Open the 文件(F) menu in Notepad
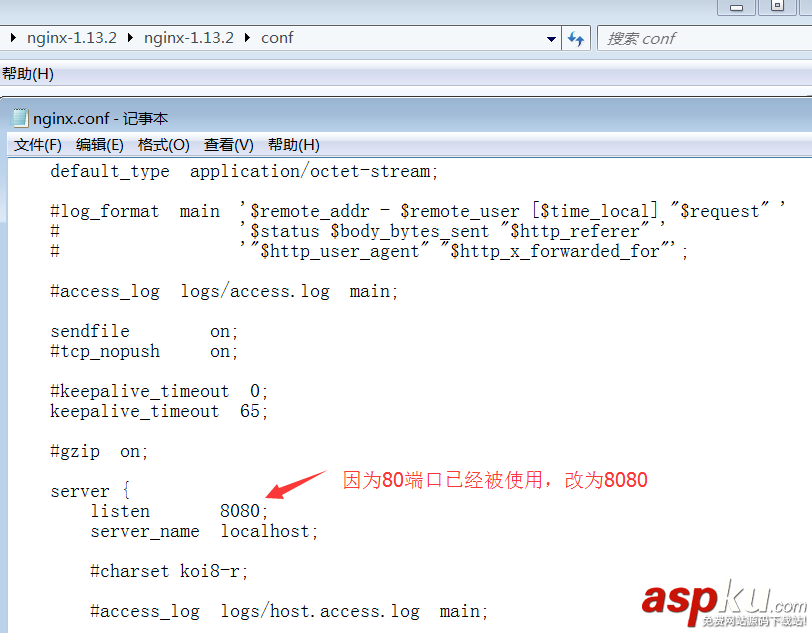 (38, 145)
